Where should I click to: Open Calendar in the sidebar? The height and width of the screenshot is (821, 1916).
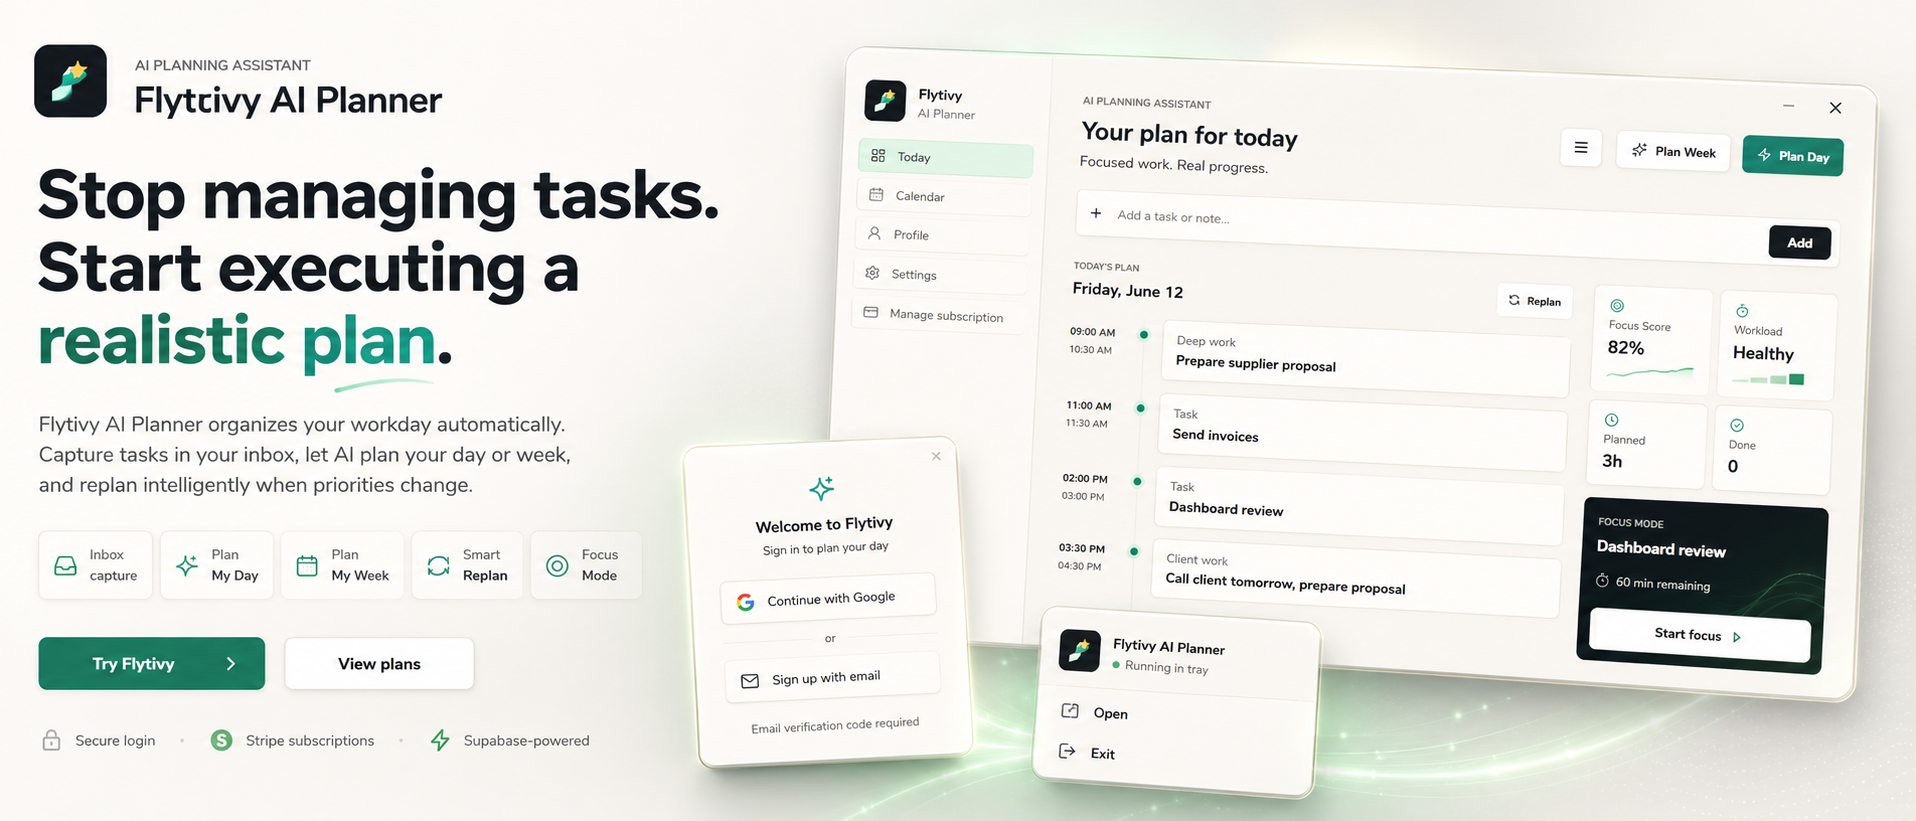[943, 196]
